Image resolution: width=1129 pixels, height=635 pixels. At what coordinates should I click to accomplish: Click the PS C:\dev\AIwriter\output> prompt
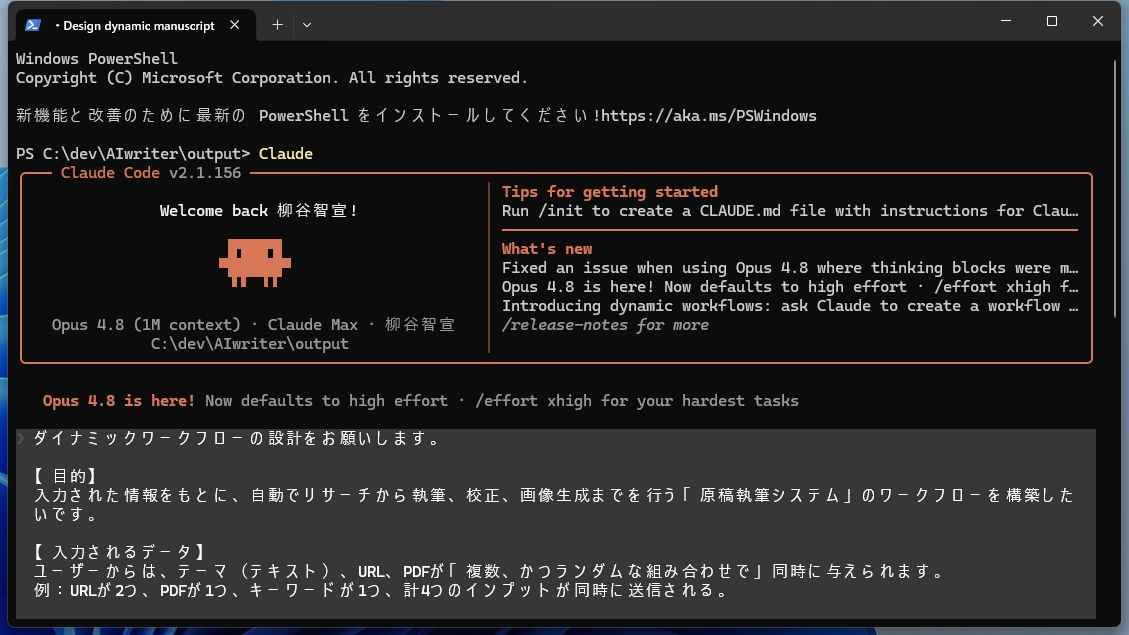[x=133, y=154]
